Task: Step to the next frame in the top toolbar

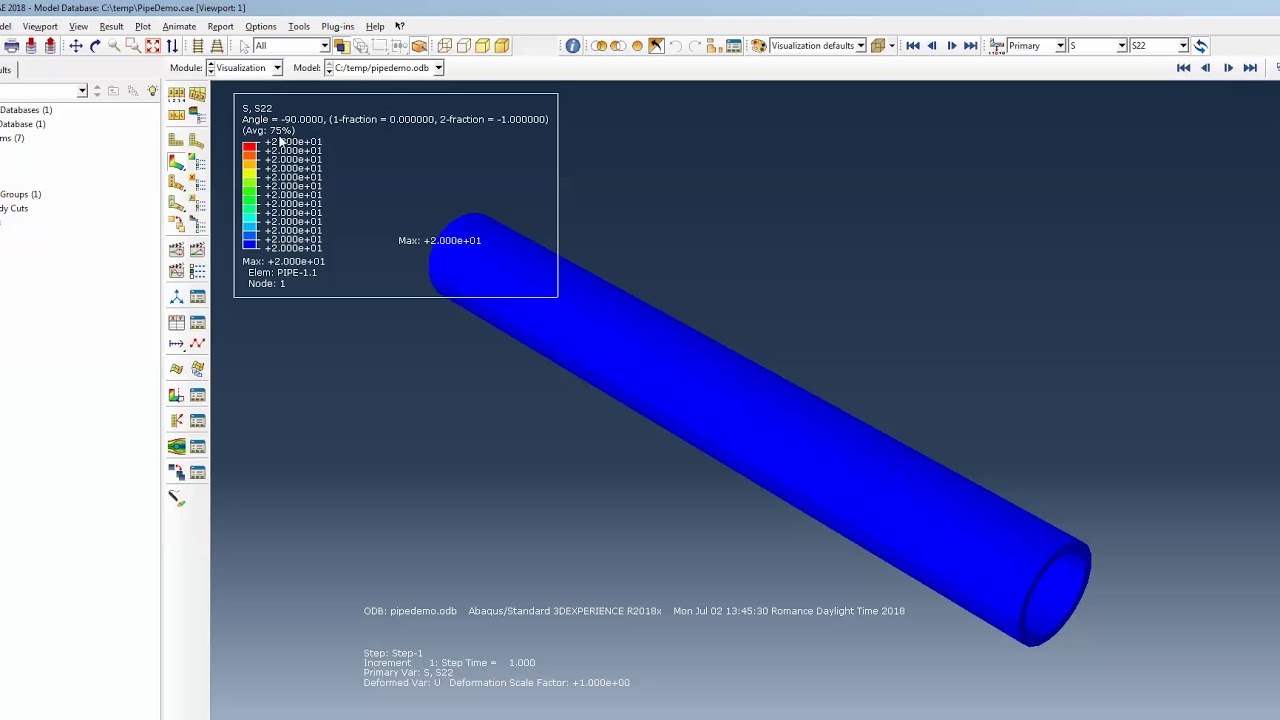Action: tap(951, 46)
